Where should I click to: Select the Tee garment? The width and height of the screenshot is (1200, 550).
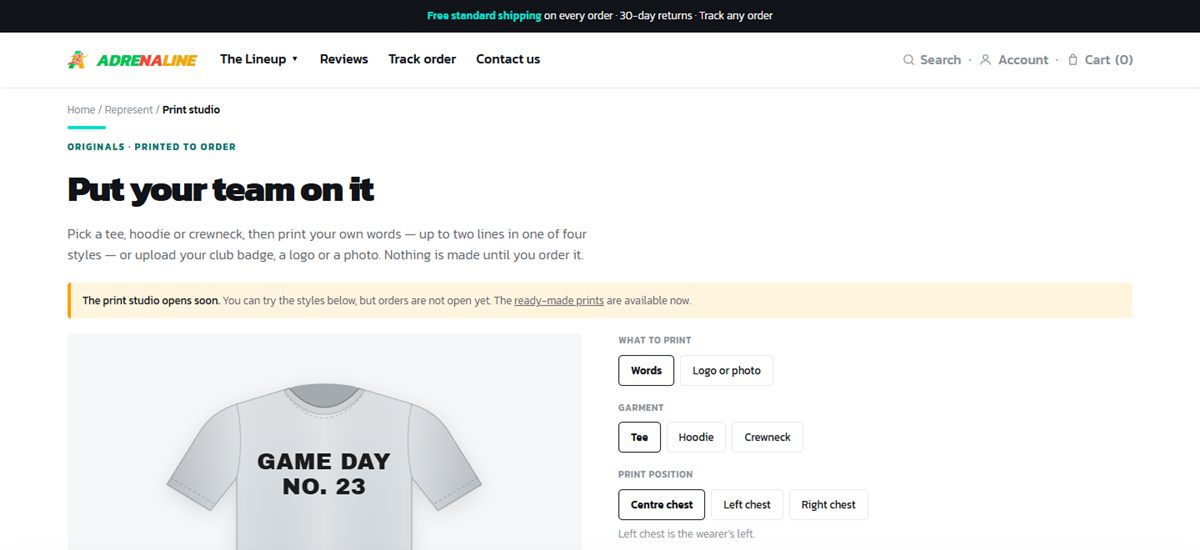[x=640, y=437]
